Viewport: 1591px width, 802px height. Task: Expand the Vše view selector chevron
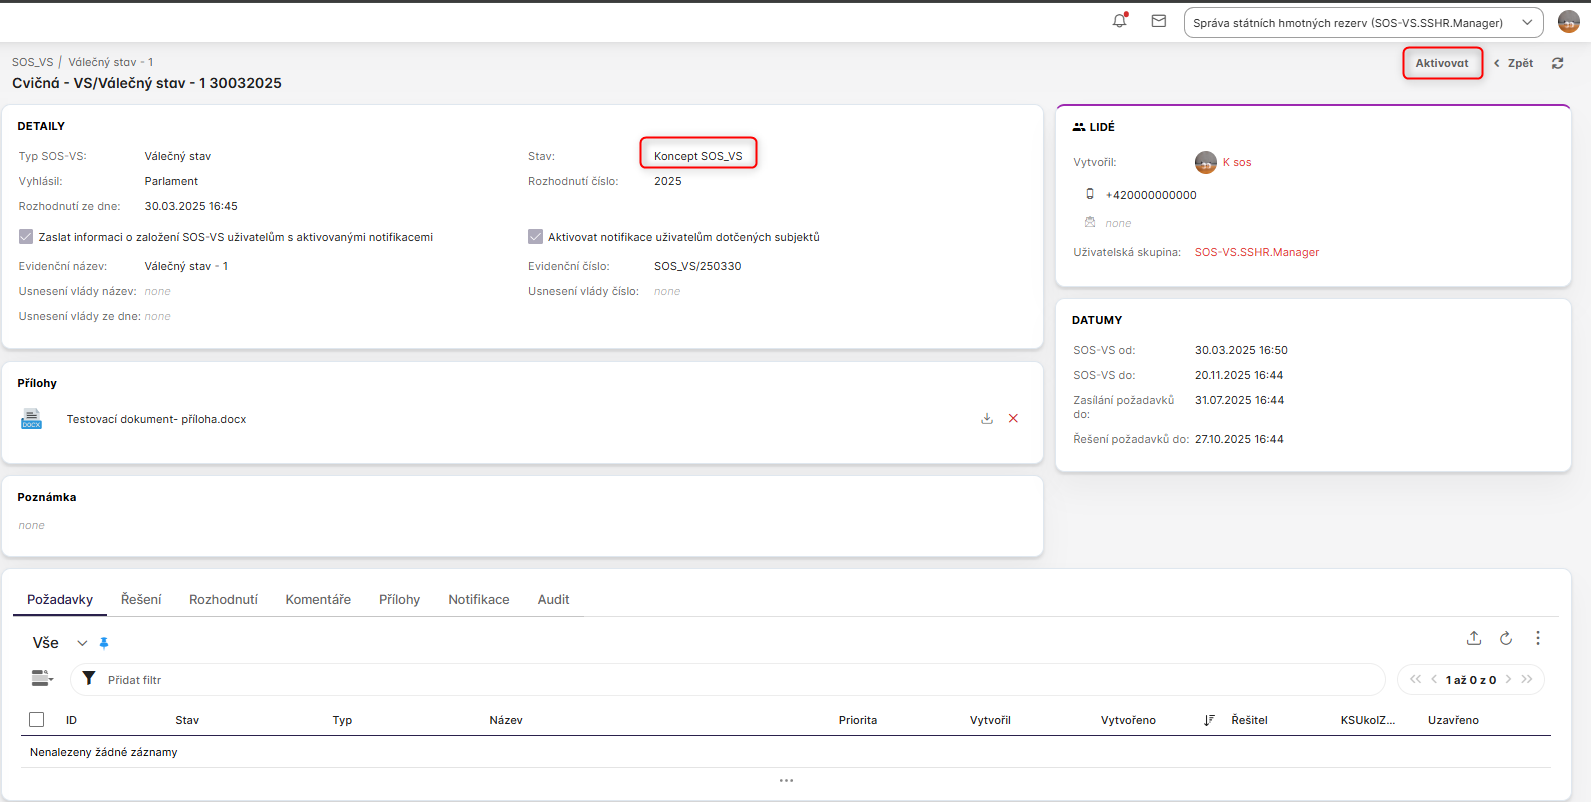pyautogui.click(x=82, y=643)
